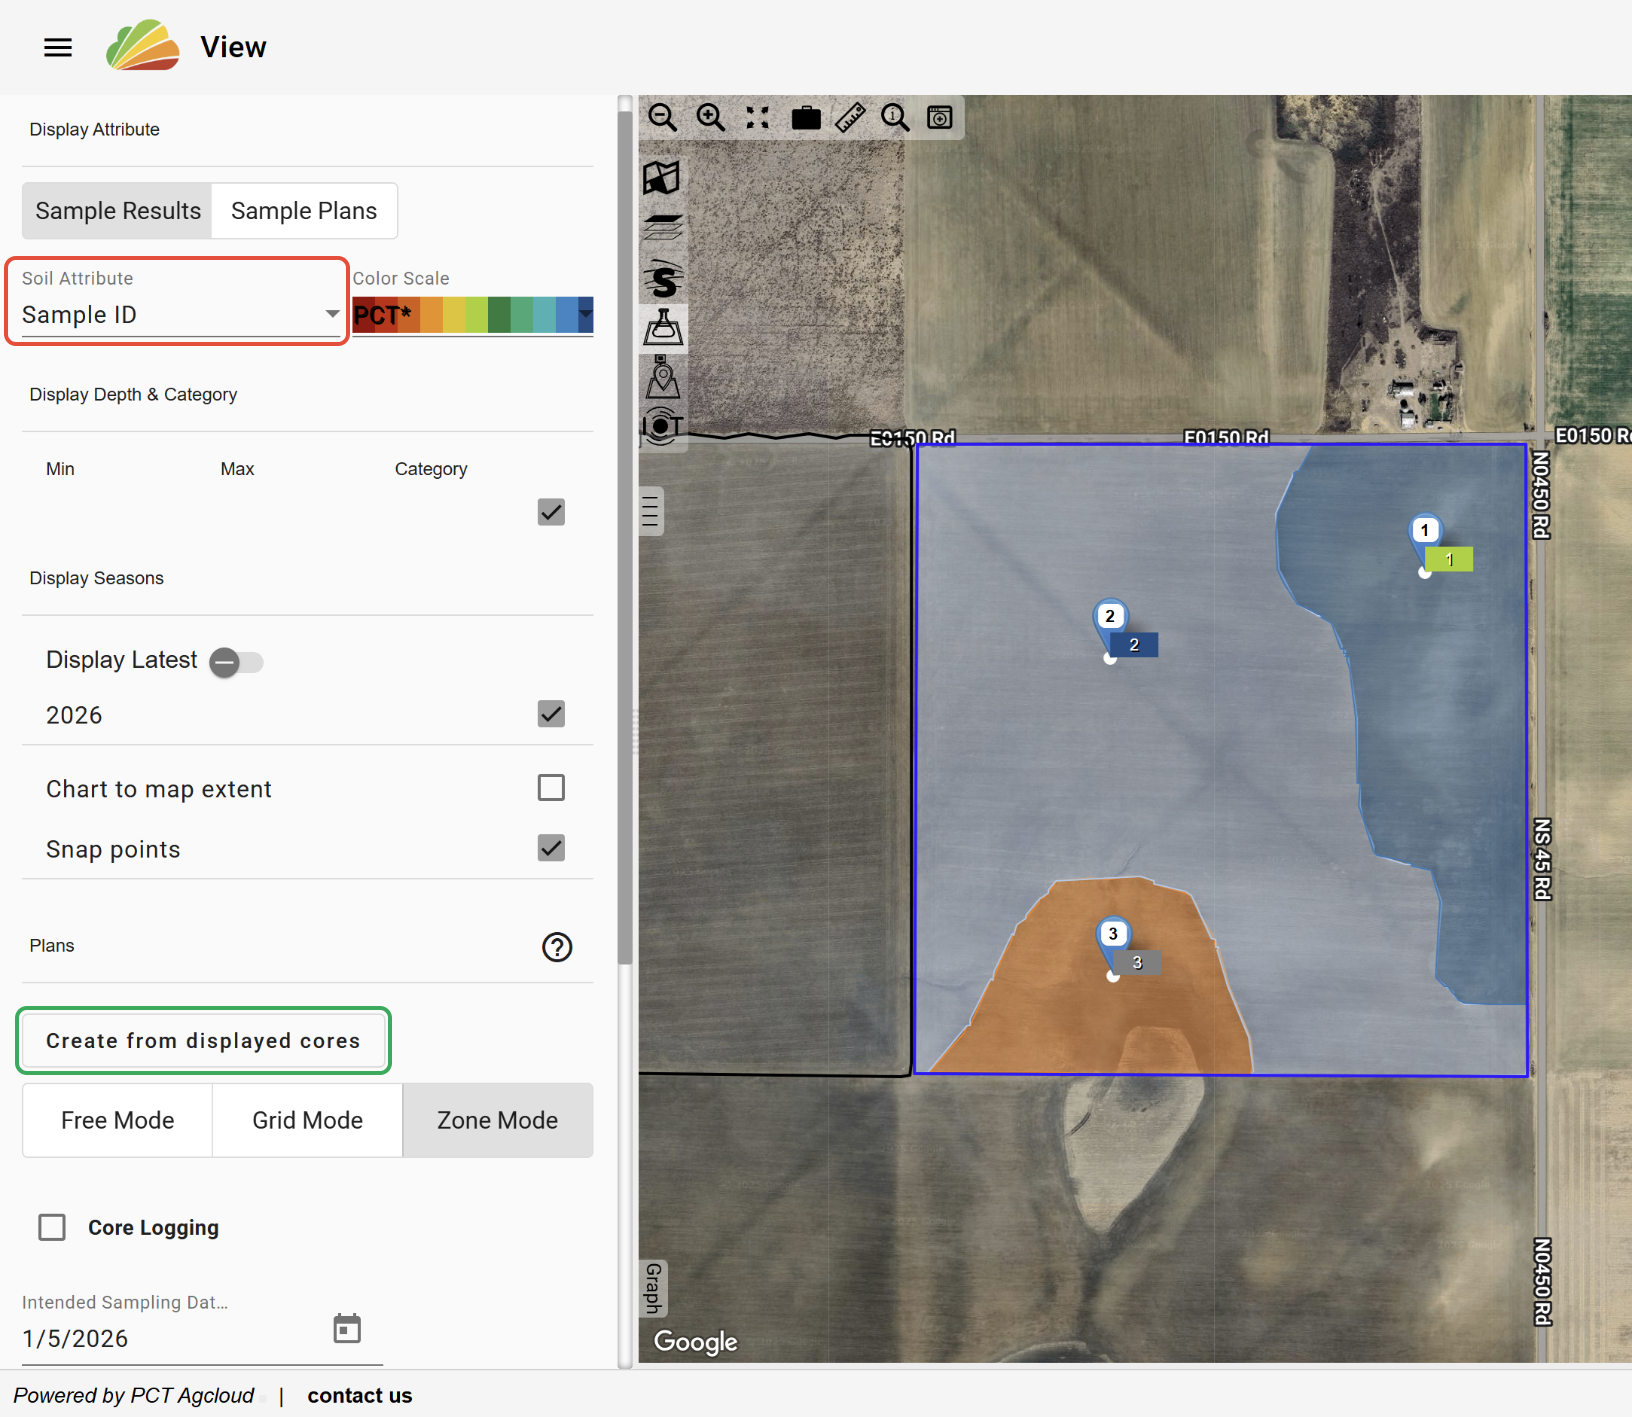
Task: Click the zoom in magnifier icon
Action: point(710,118)
